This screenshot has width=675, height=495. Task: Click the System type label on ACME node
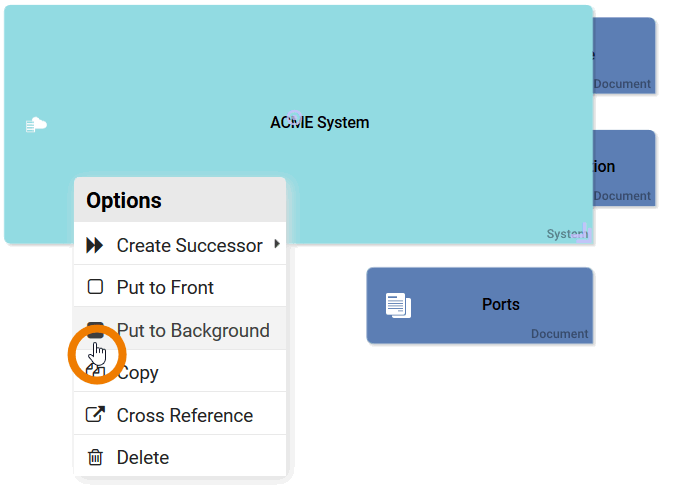pos(565,234)
